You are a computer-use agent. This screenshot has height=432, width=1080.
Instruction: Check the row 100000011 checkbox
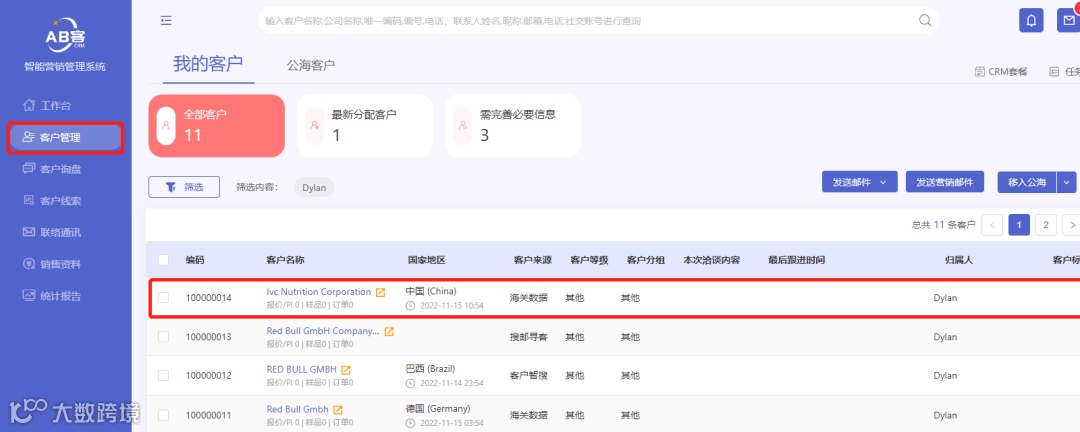click(163, 415)
